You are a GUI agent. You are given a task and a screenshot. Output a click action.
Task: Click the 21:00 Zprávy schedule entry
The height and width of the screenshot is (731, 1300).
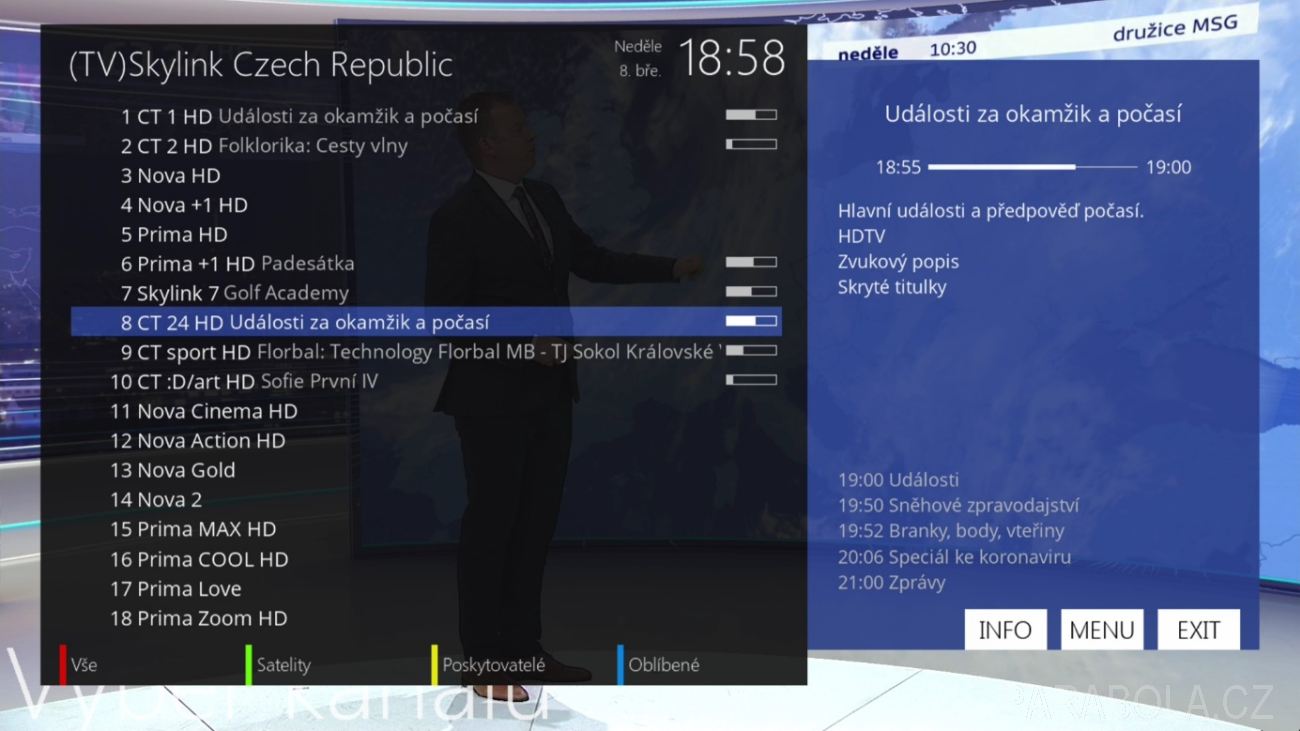coord(892,583)
